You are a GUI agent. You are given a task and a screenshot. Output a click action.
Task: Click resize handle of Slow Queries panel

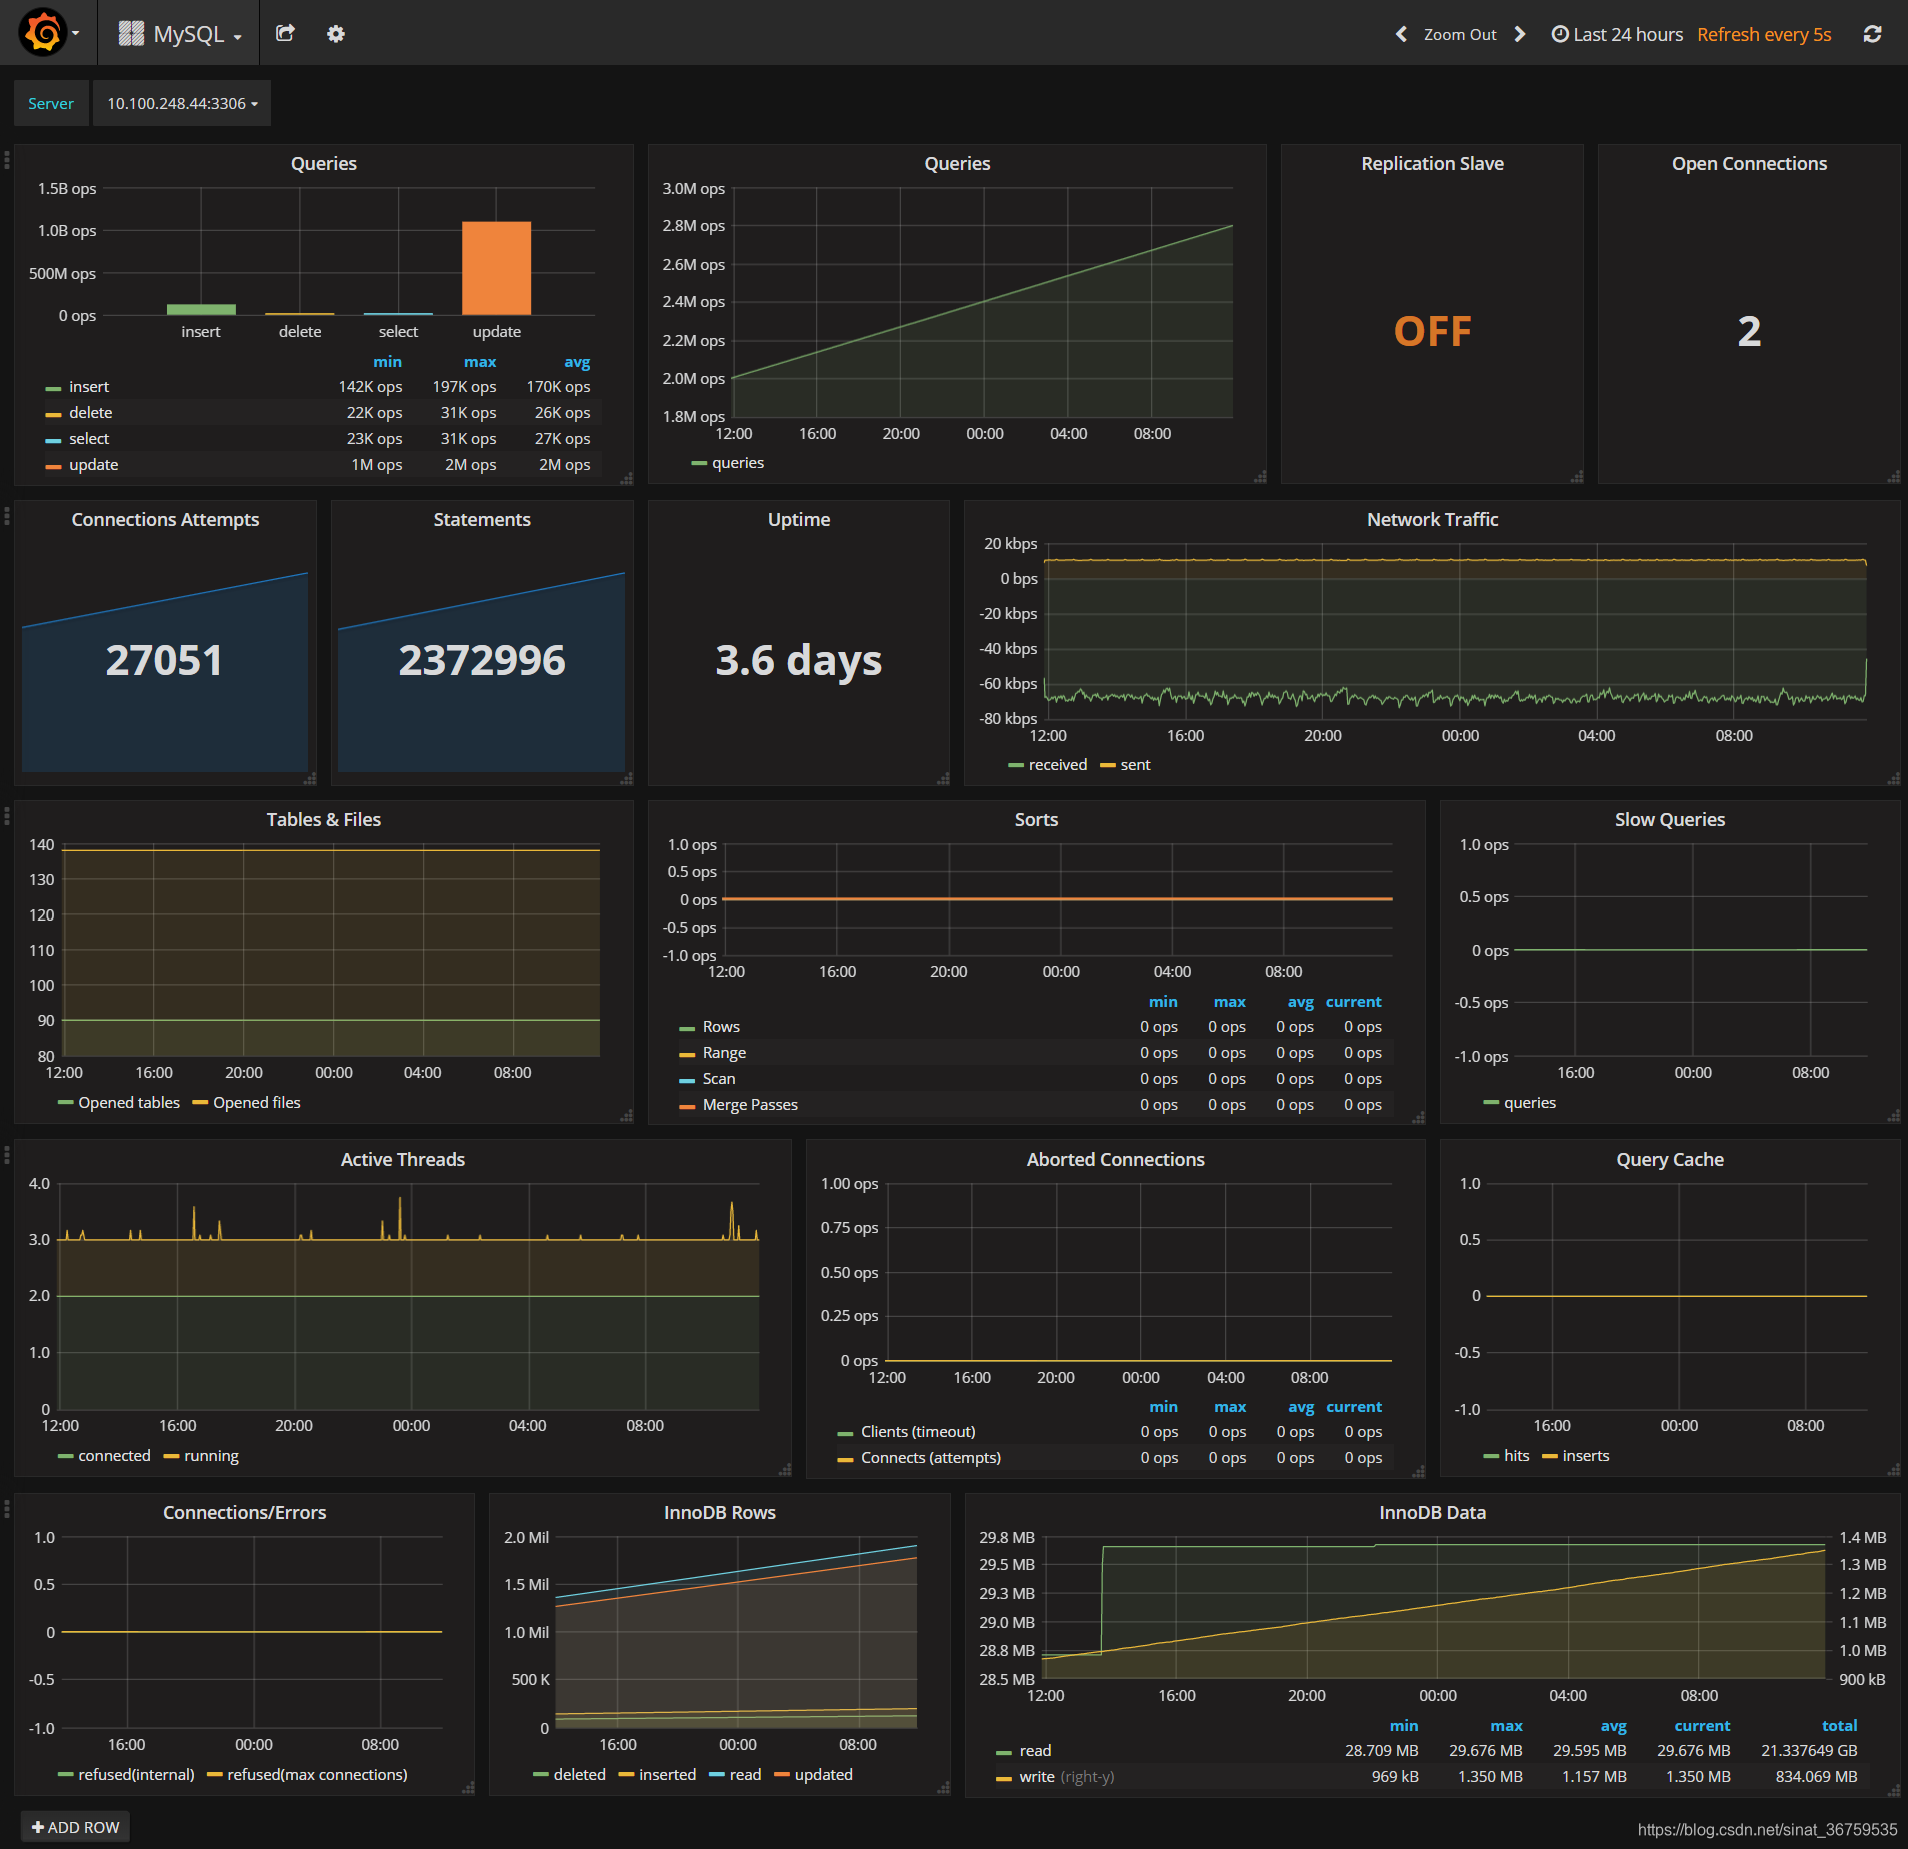pyautogui.click(x=1893, y=1116)
